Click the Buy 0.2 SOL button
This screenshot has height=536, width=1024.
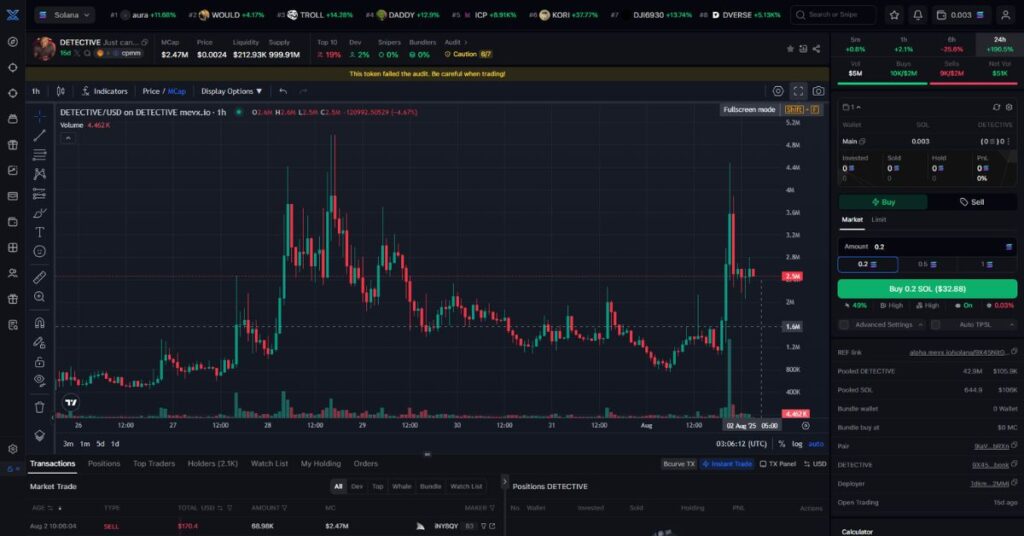927,289
